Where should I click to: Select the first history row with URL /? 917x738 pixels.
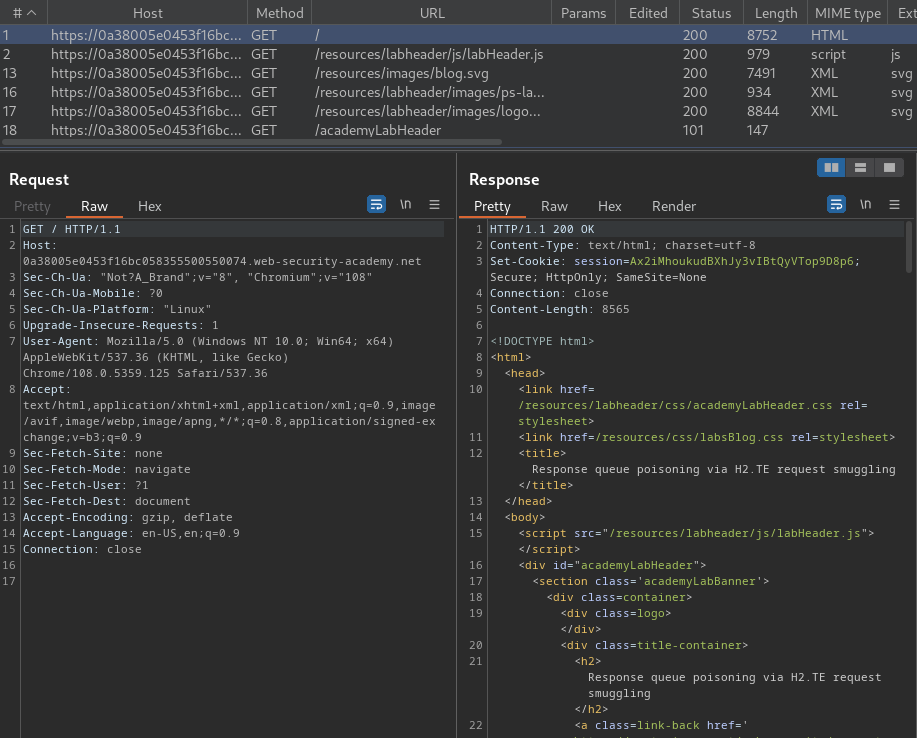(458, 35)
